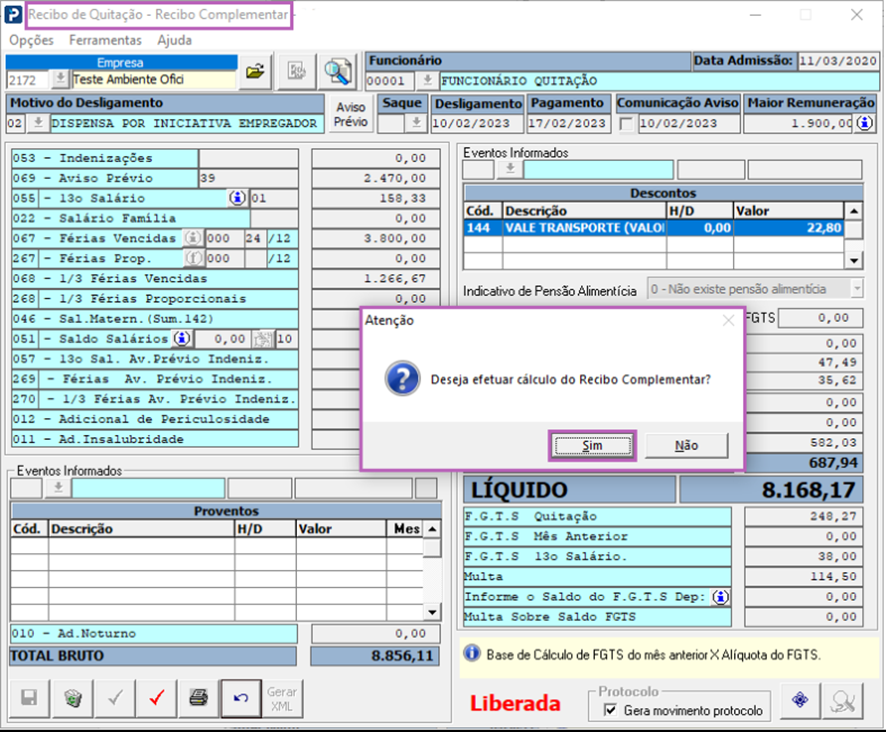Click the info icon beside 13o Salário
886x732 pixels.
coord(237,198)
